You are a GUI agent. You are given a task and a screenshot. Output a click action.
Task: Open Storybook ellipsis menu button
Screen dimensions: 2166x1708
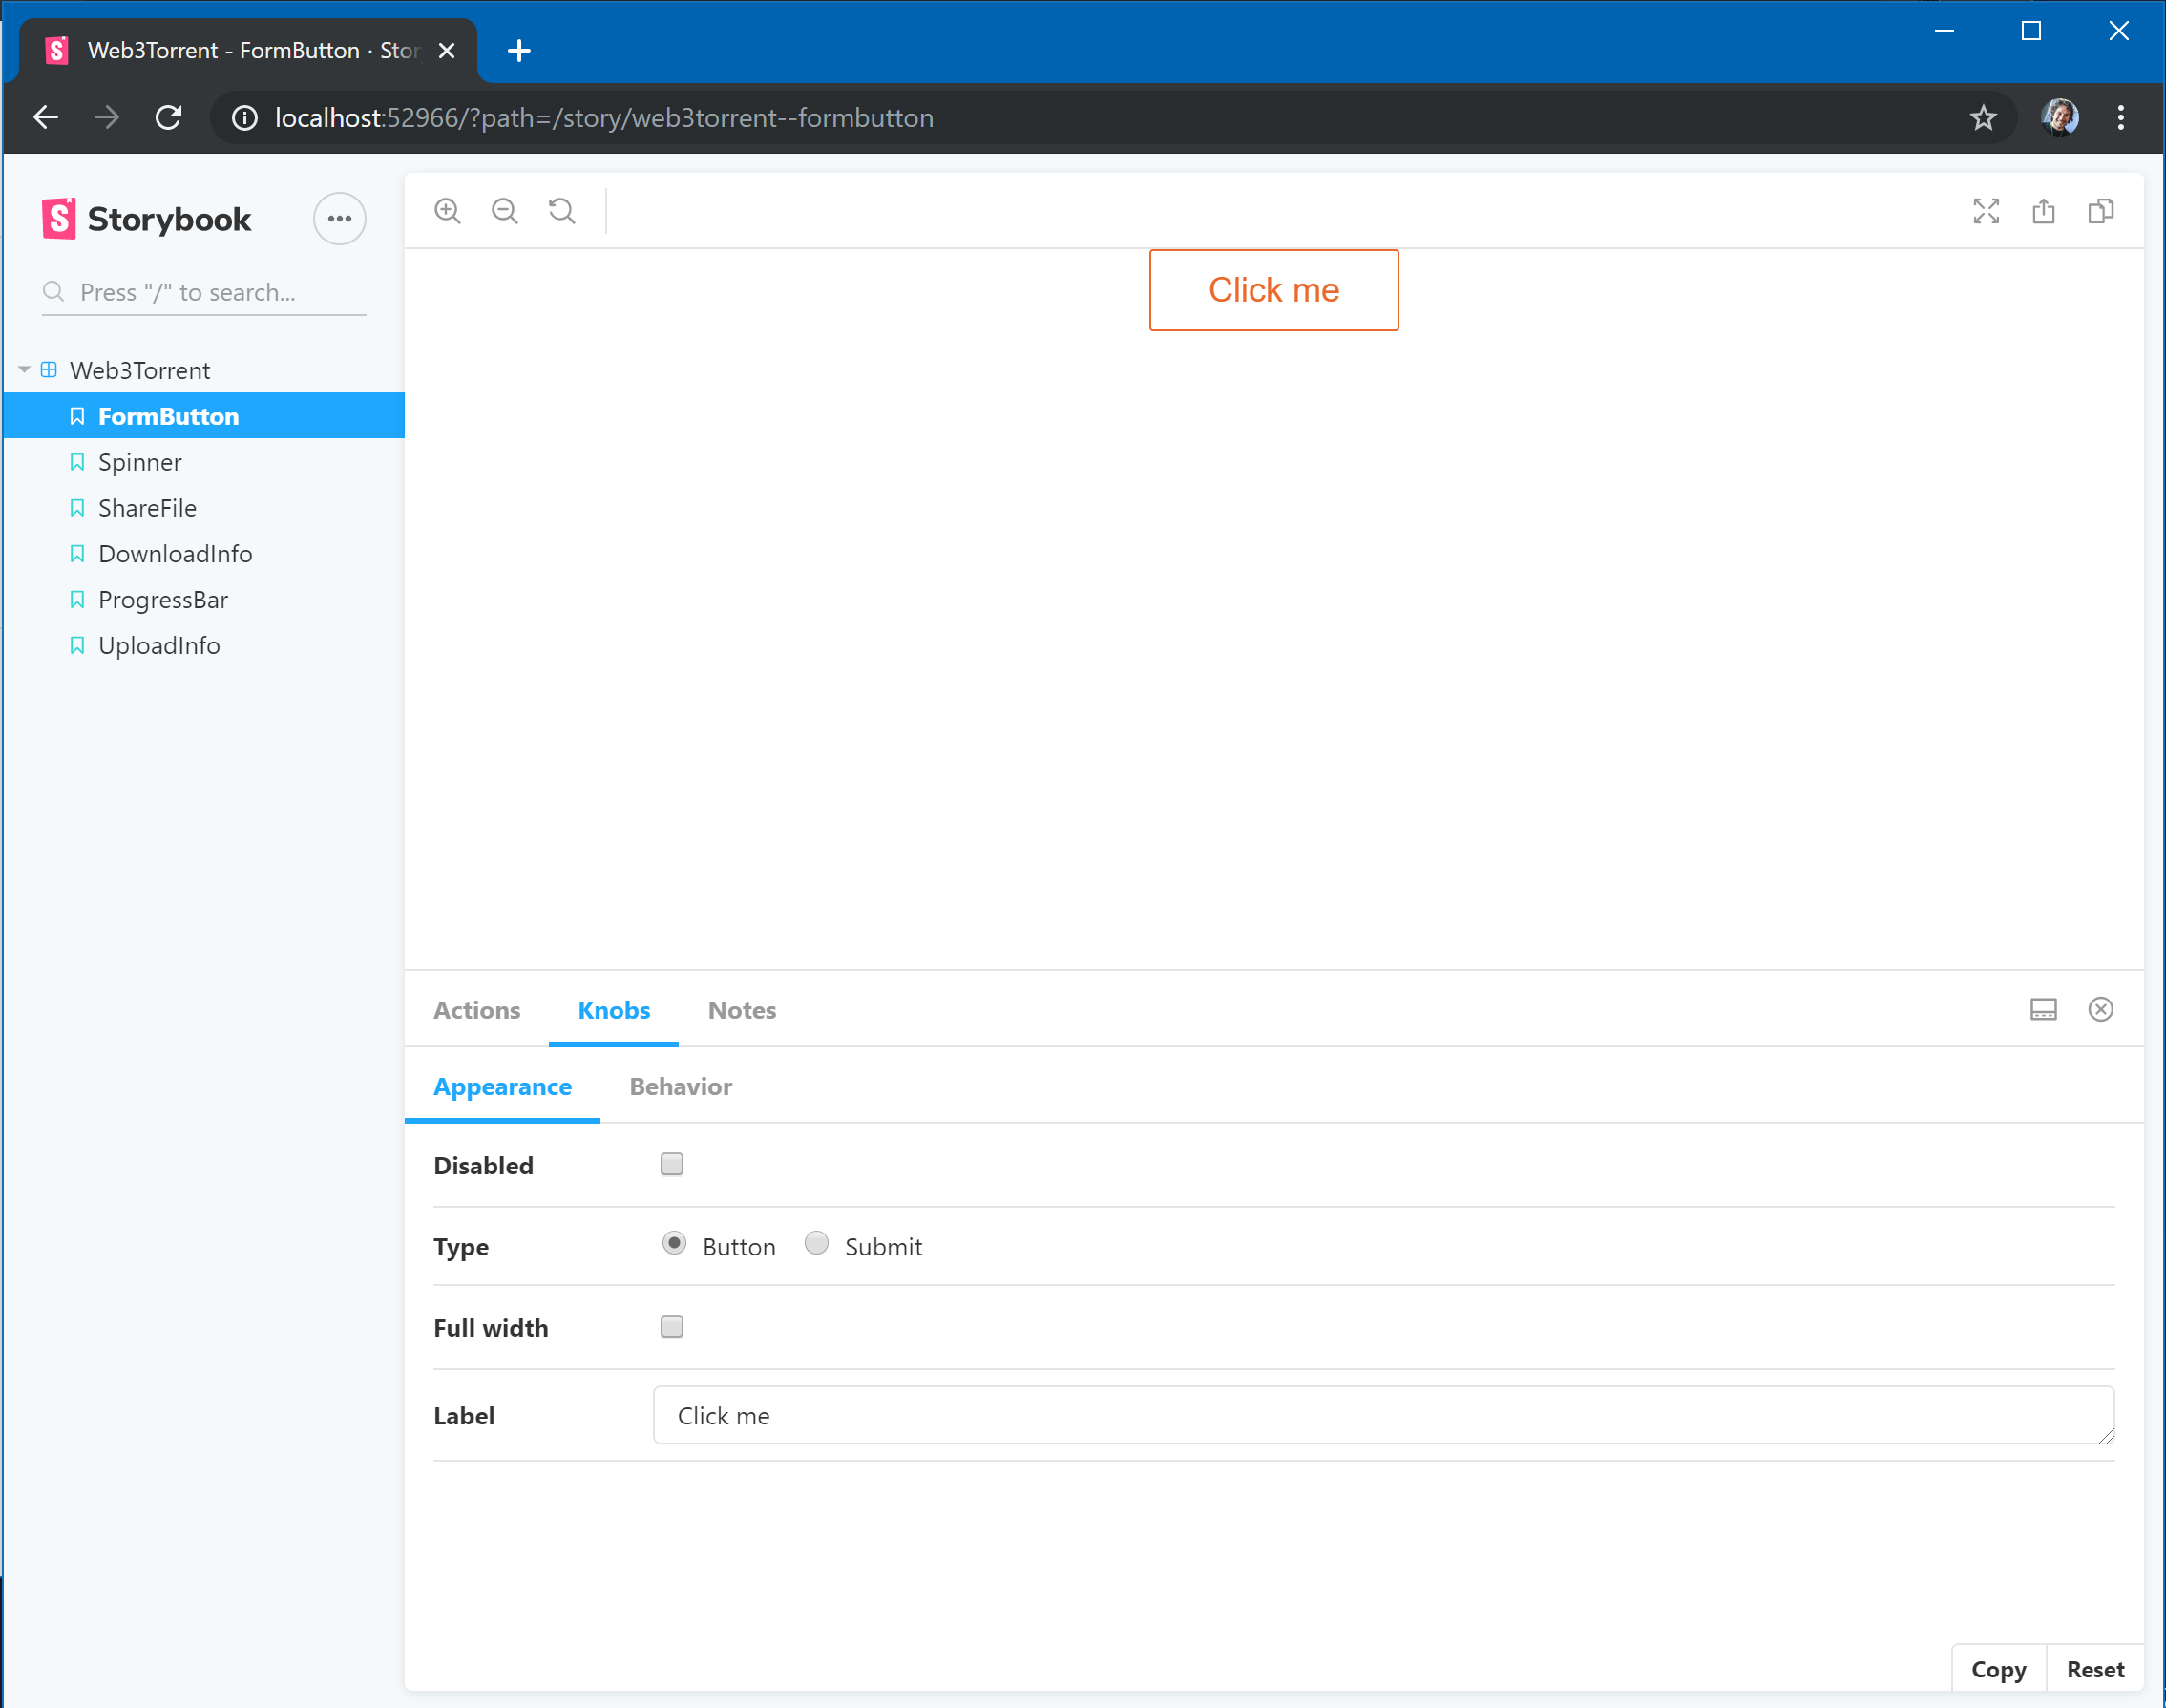point(339,219)
